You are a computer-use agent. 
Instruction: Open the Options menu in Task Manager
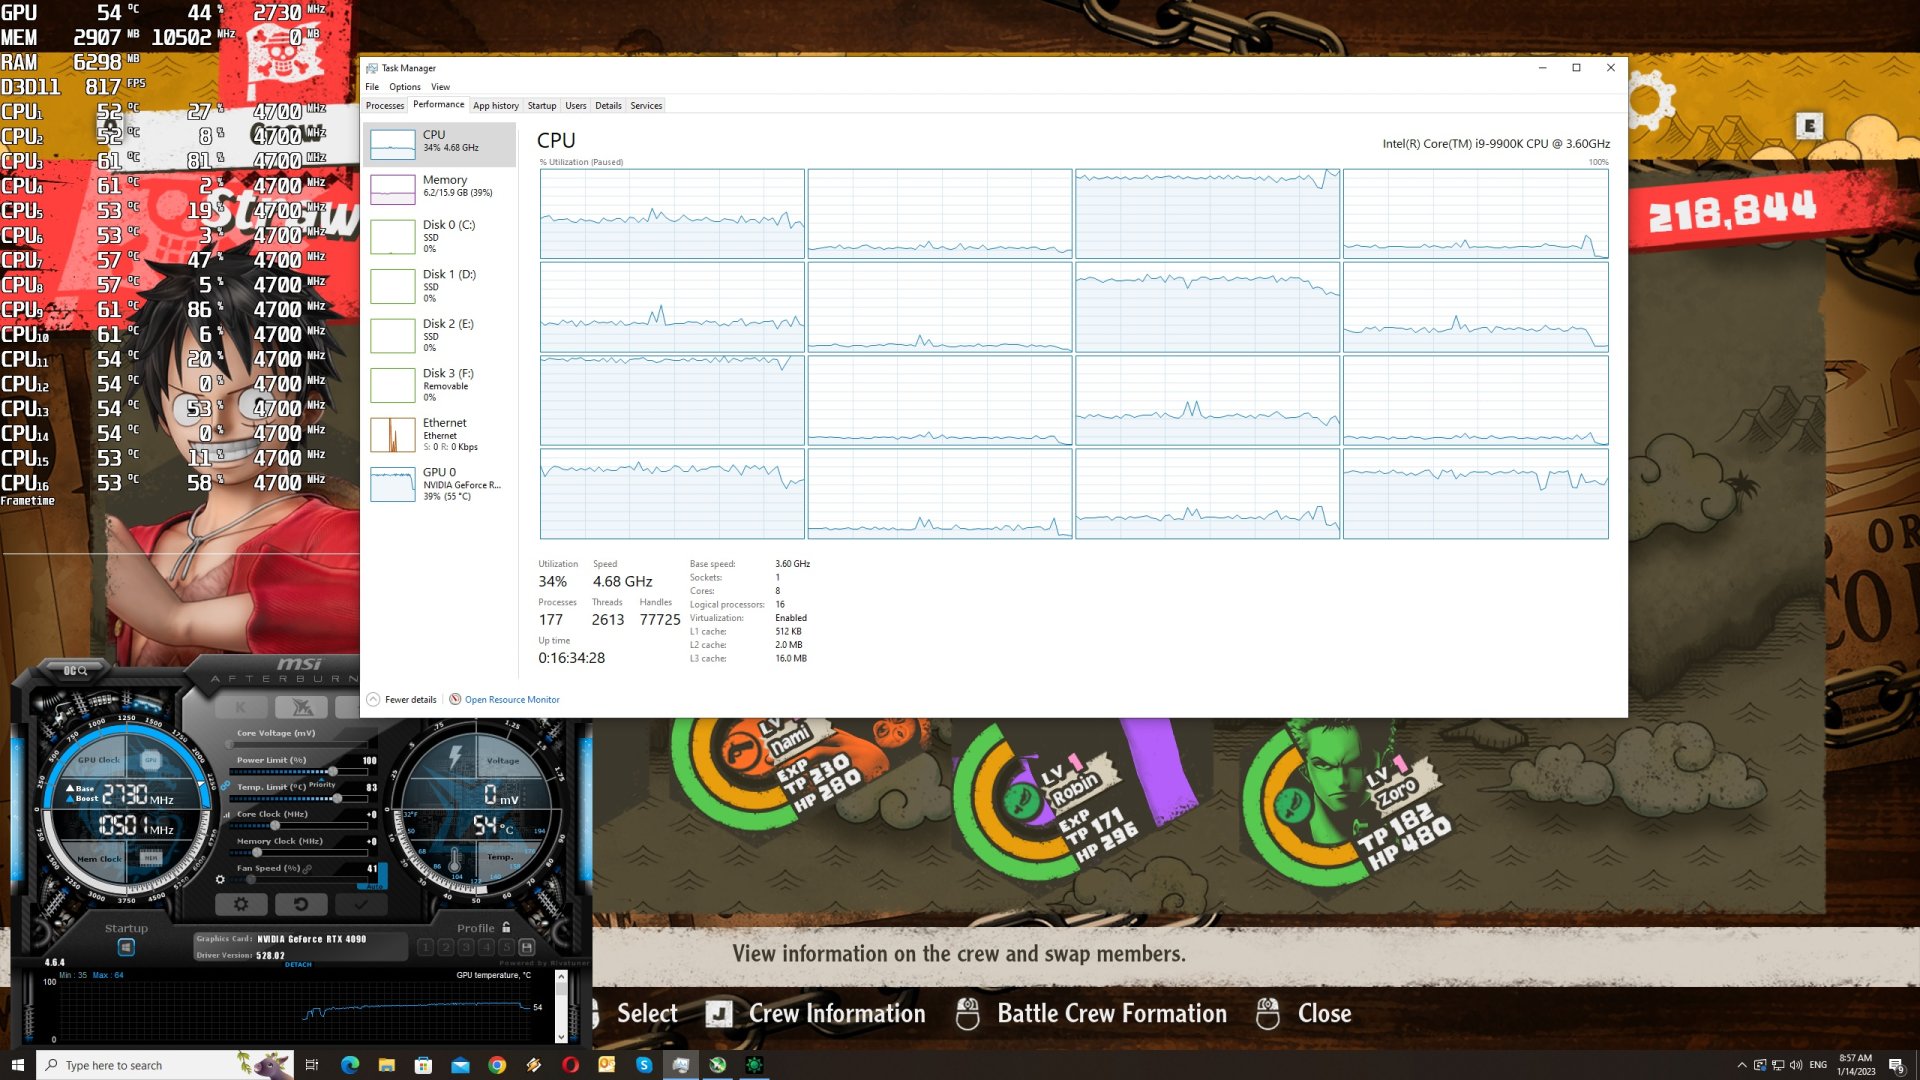pyautogui.click(x=404, y=87)
